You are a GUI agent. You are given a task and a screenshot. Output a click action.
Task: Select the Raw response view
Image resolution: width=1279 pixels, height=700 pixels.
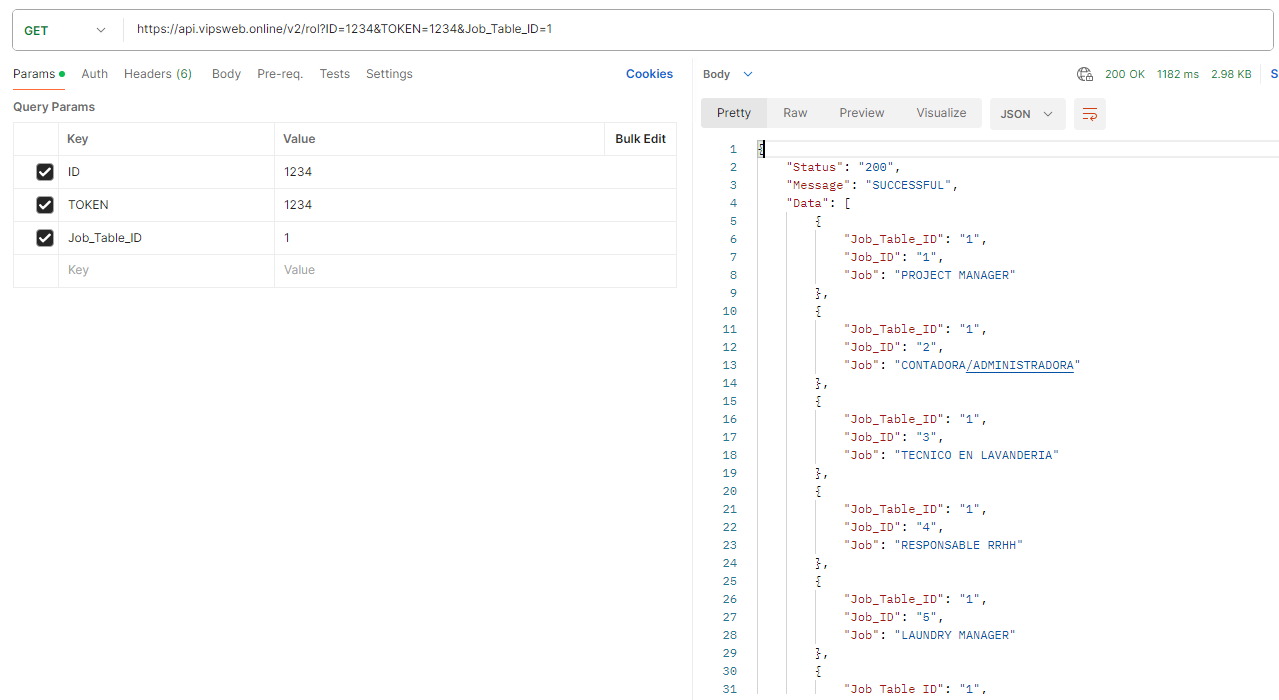(795, 113)
